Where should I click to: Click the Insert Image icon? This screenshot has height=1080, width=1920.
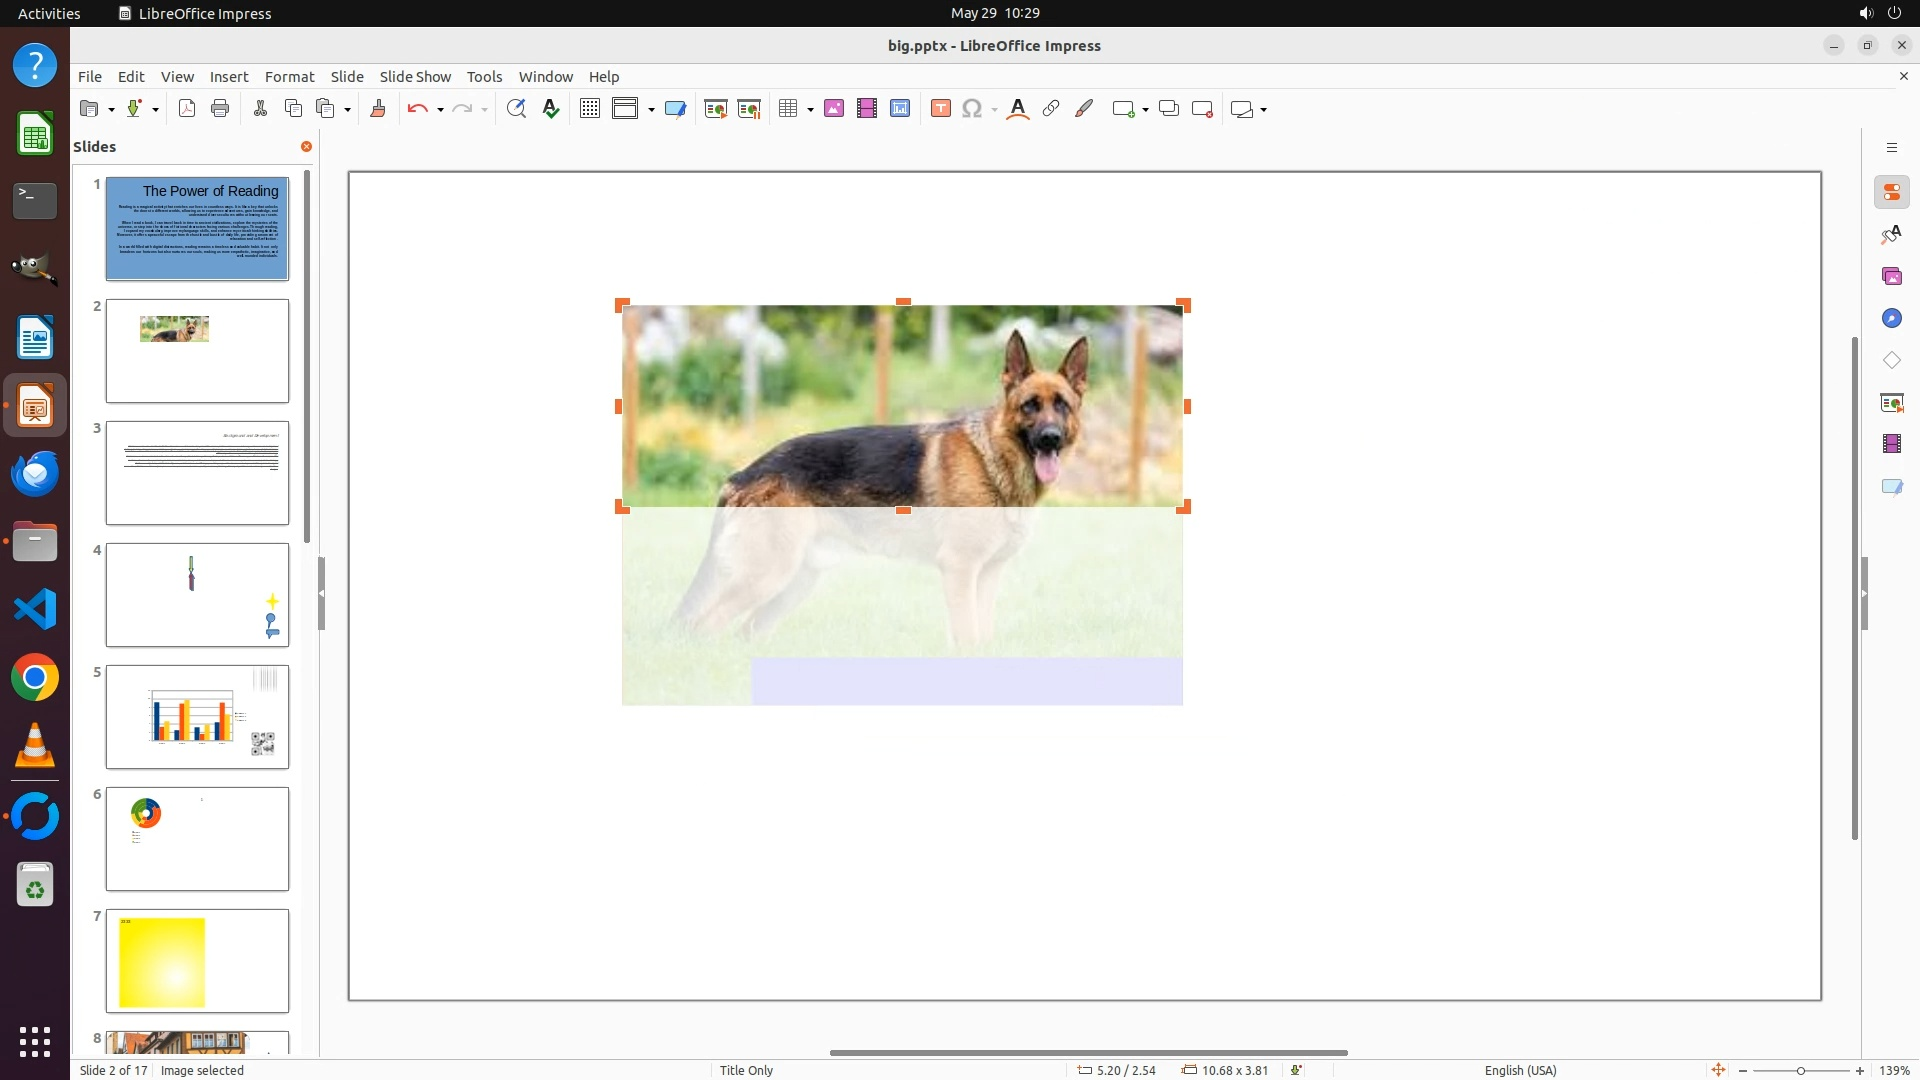834,109
